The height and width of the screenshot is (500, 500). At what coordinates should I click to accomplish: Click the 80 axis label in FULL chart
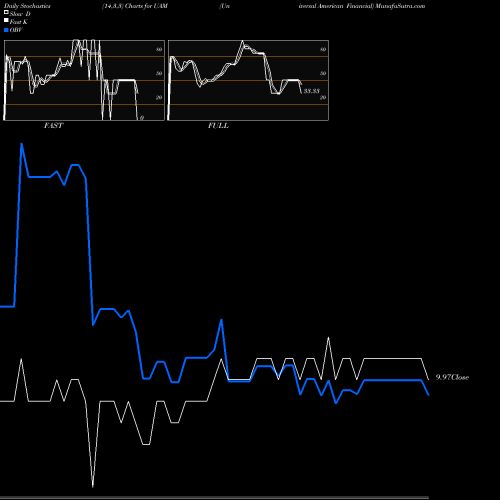coord(323,50)
